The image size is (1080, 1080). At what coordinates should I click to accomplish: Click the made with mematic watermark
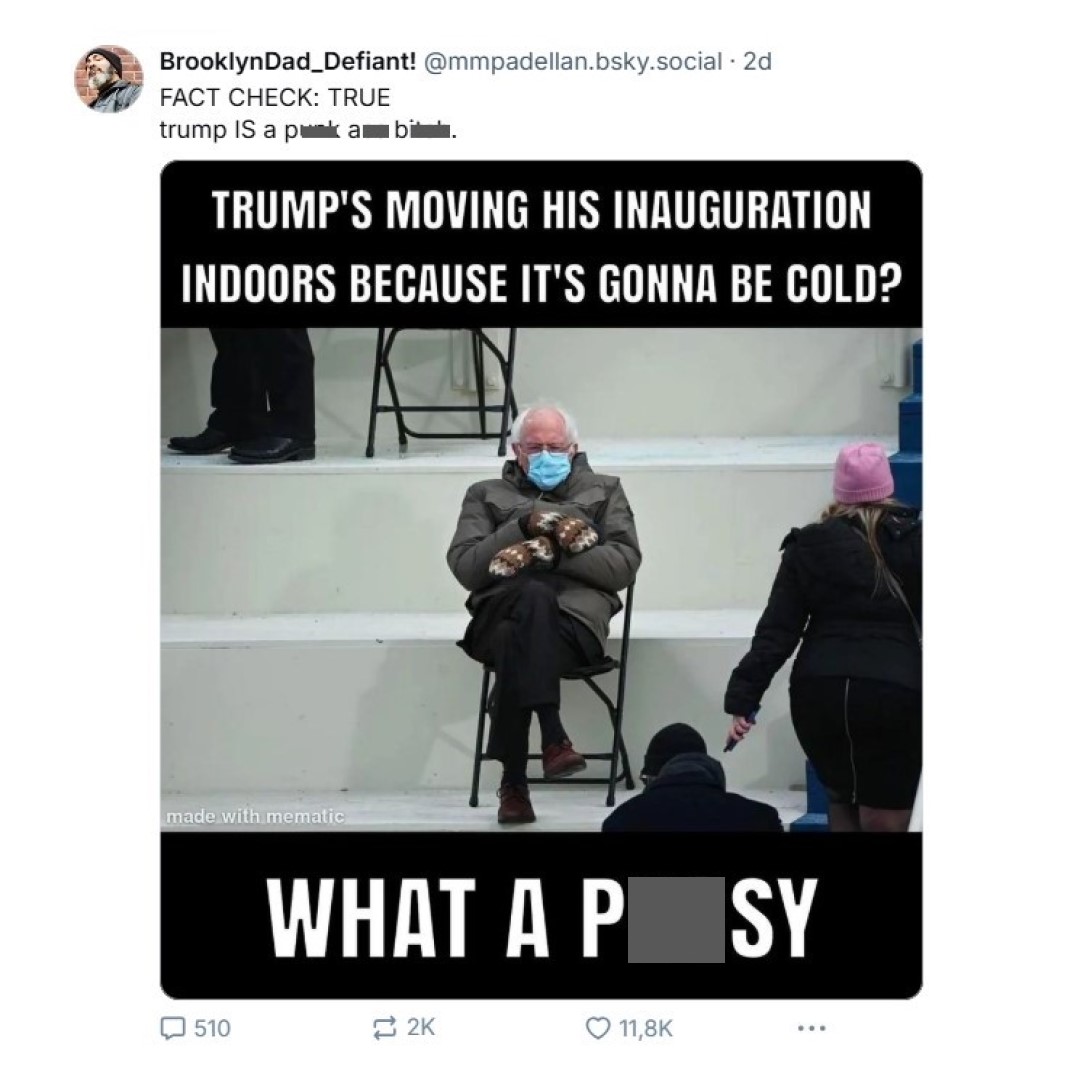(x=254, y=817)
